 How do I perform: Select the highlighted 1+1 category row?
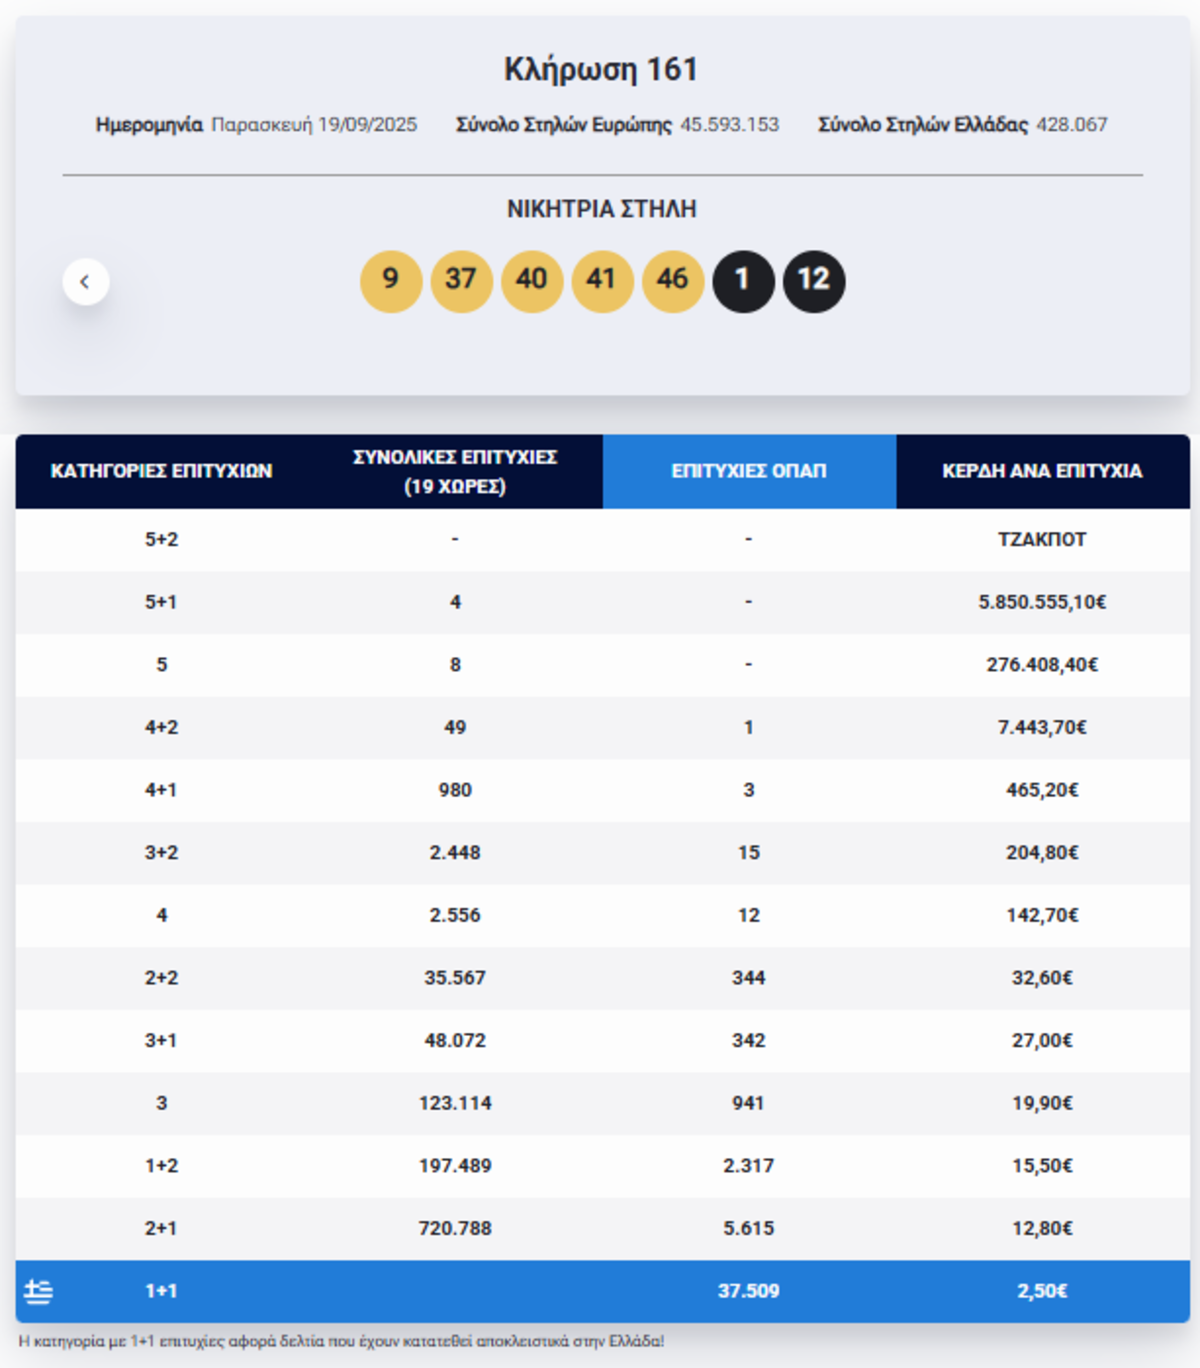point(603,1291)
